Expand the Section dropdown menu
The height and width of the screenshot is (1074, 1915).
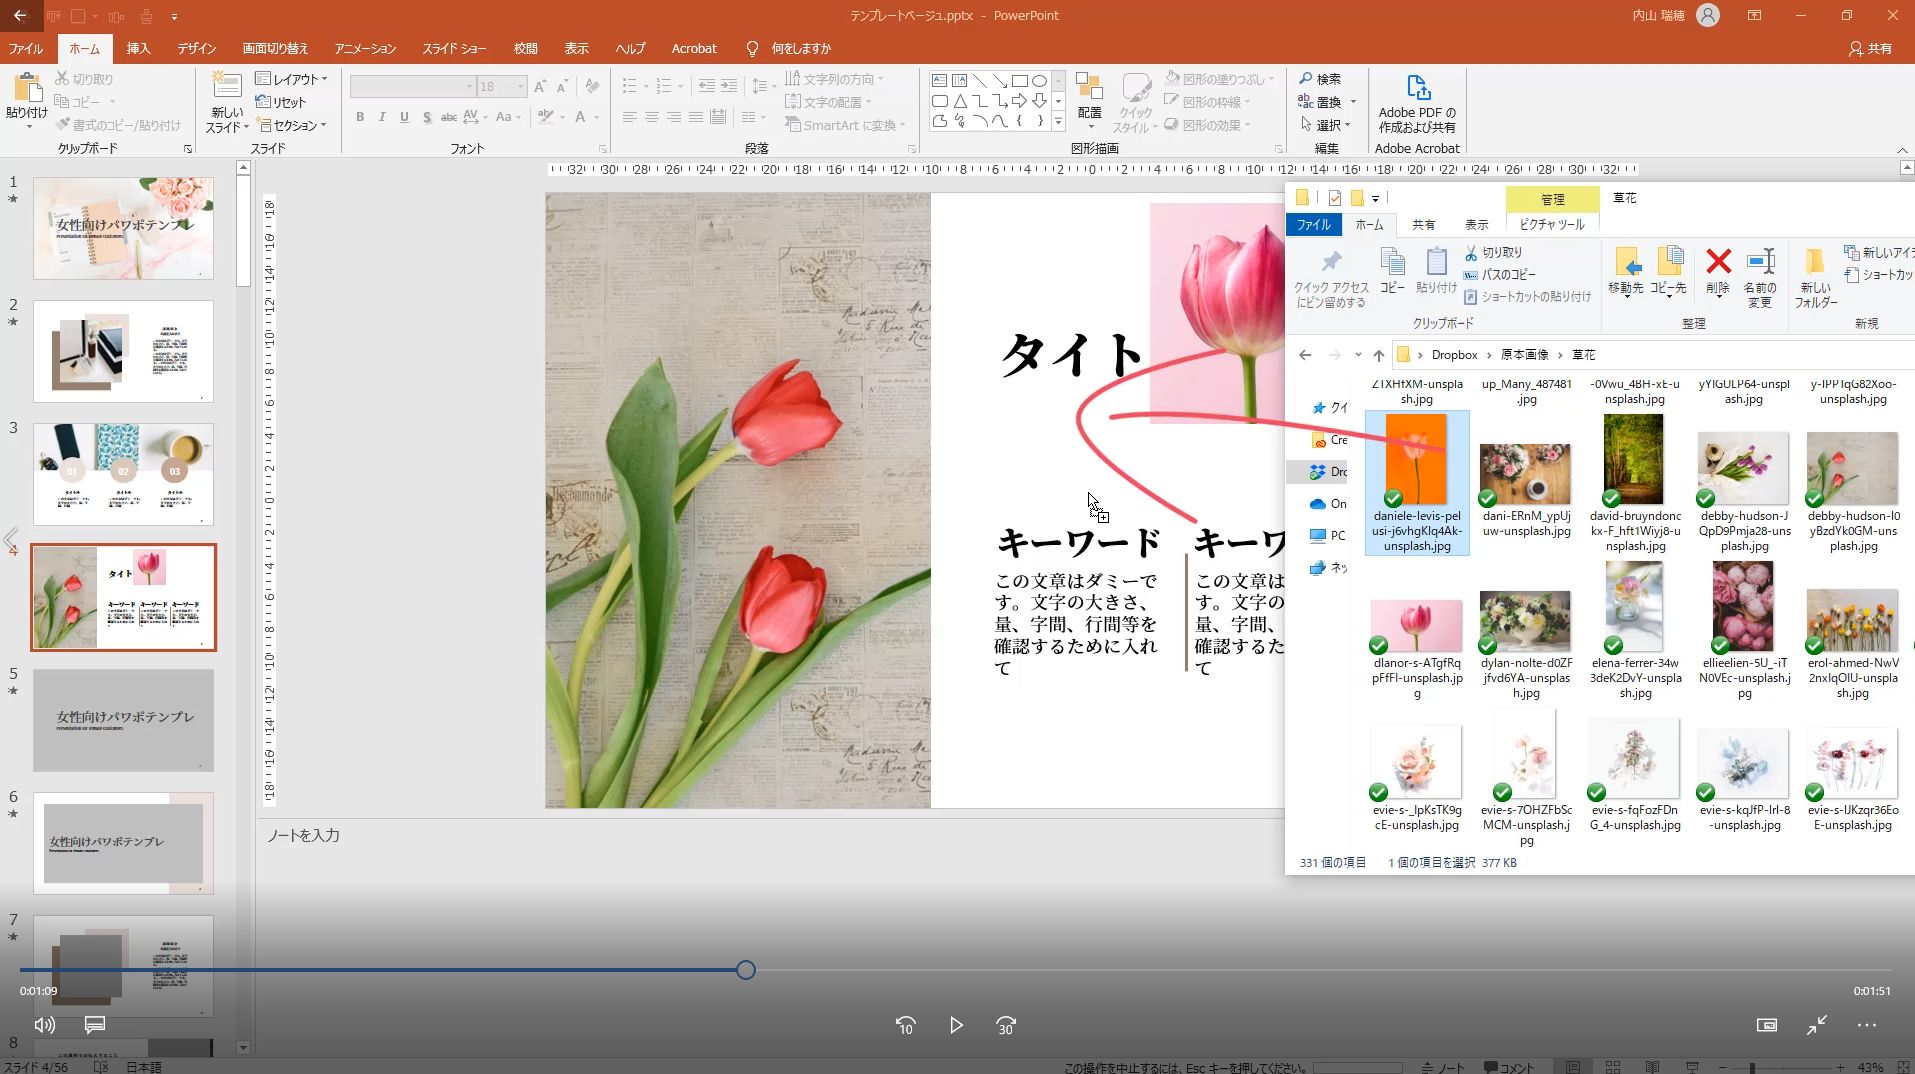293,125
